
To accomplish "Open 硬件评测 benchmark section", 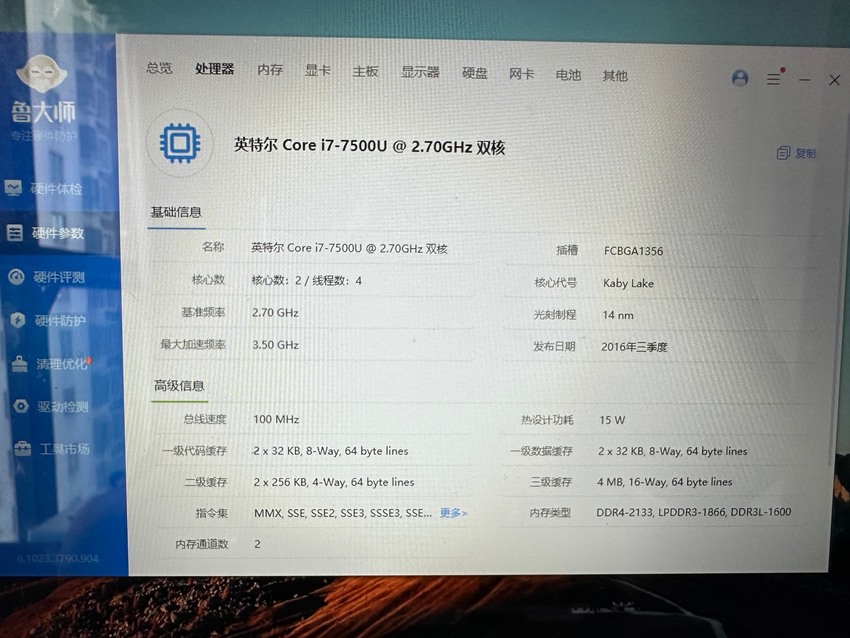I will tap(47, 277).
